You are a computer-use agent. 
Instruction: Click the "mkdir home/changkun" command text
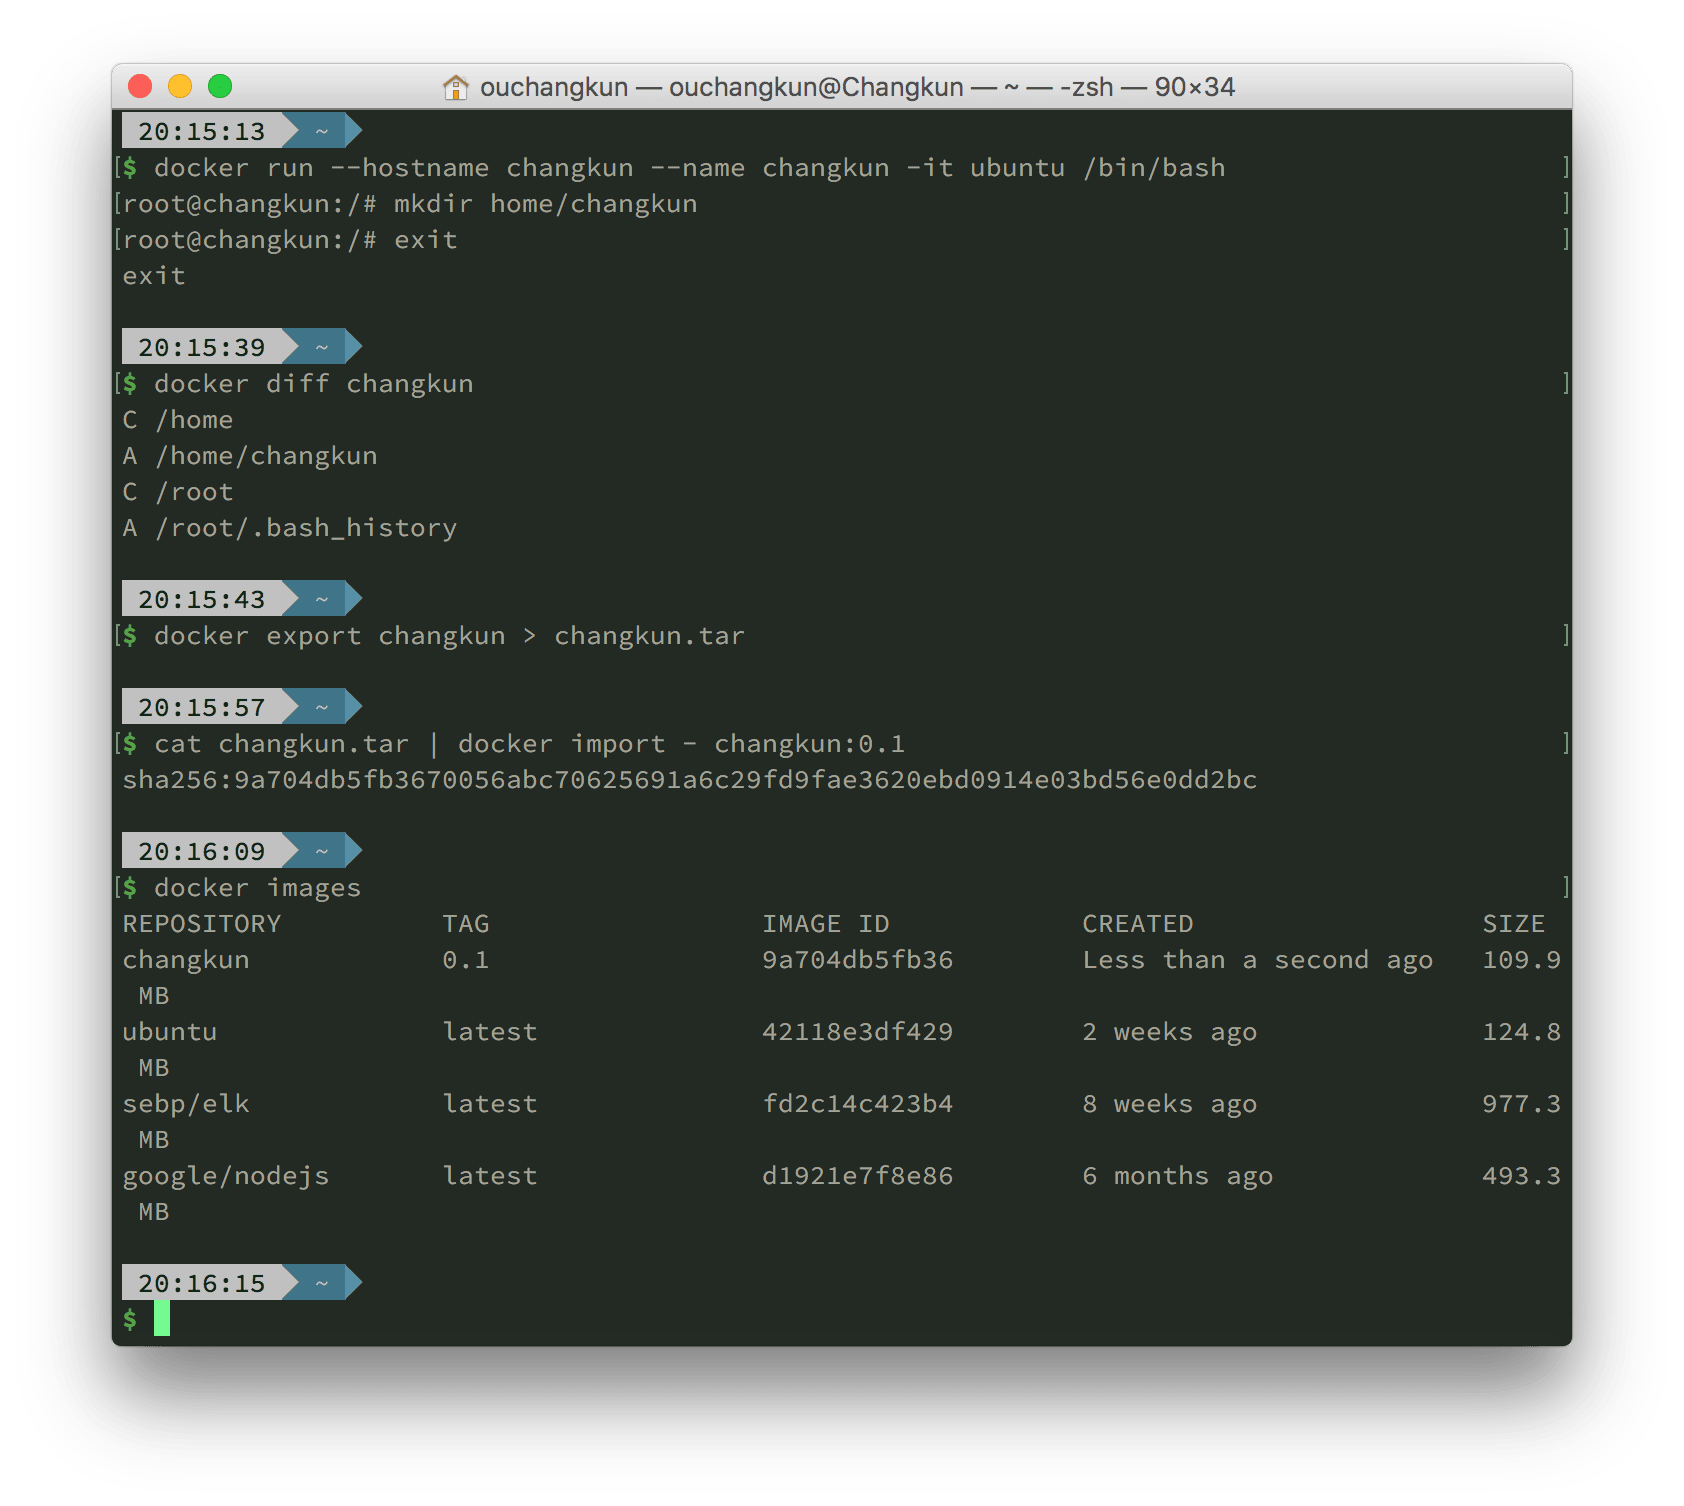[x=545, y=204]
